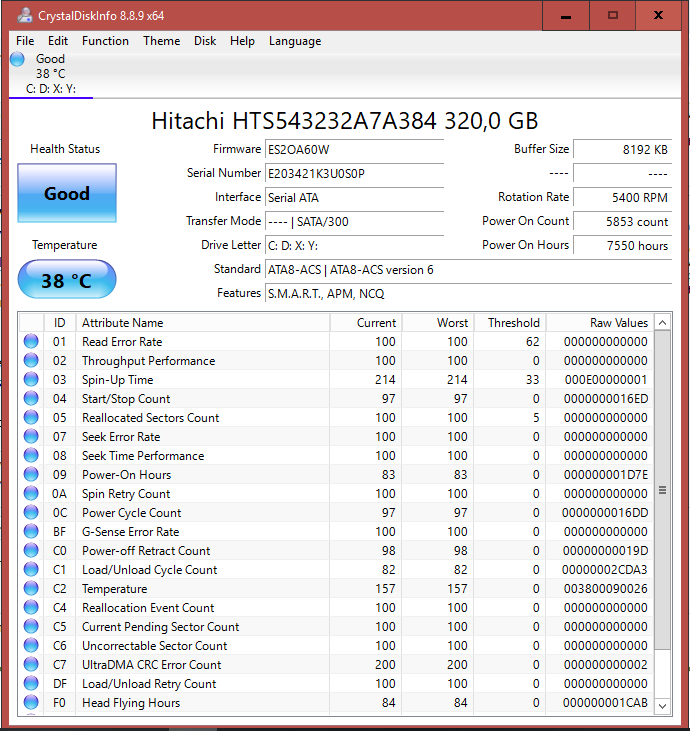Screen dimensions: 690x731
Task: Click status orb for UltraDMA CRC Error Count
Action: click(x=31, y=664)
